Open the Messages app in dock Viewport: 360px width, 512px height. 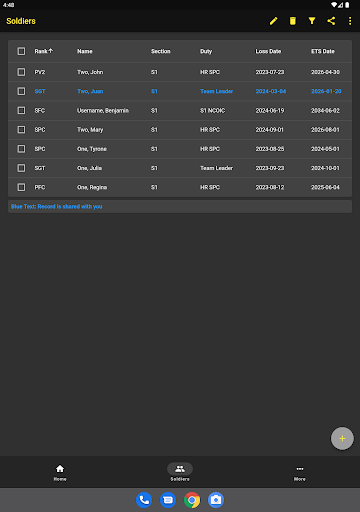pyautogui.click(x=168, y=500)
